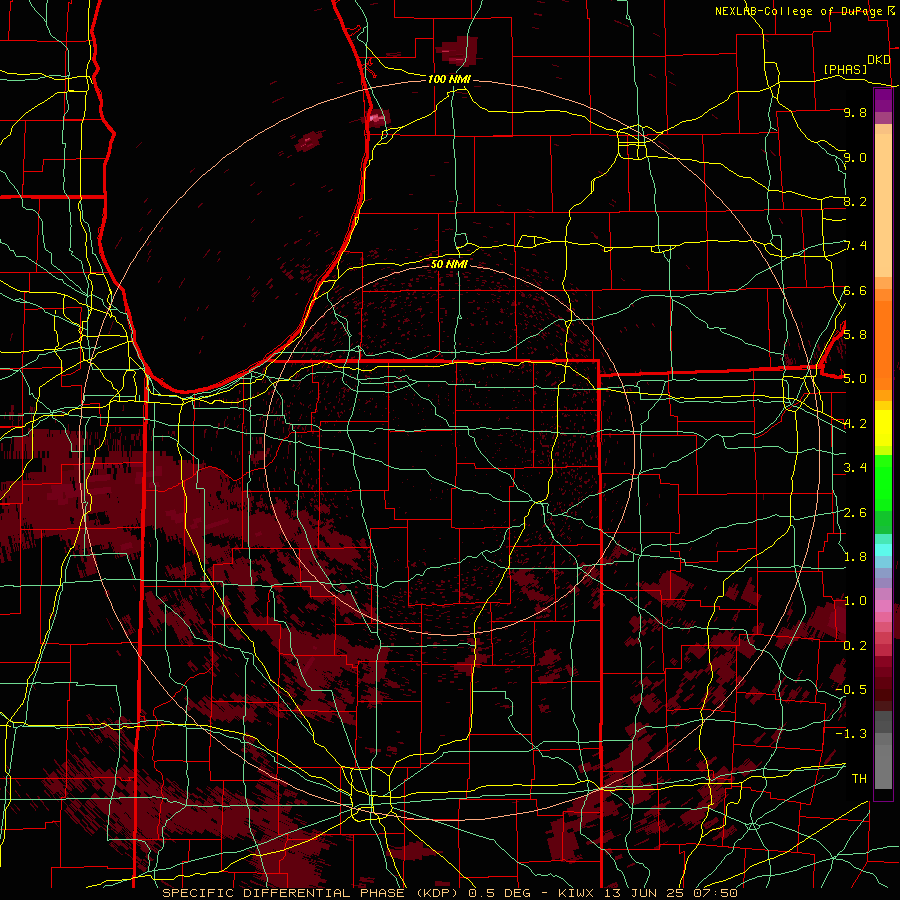Viewport: 900px width, 900px height.
Task: Click the TH label at the bottom of the scale
Action: (859, 778)
